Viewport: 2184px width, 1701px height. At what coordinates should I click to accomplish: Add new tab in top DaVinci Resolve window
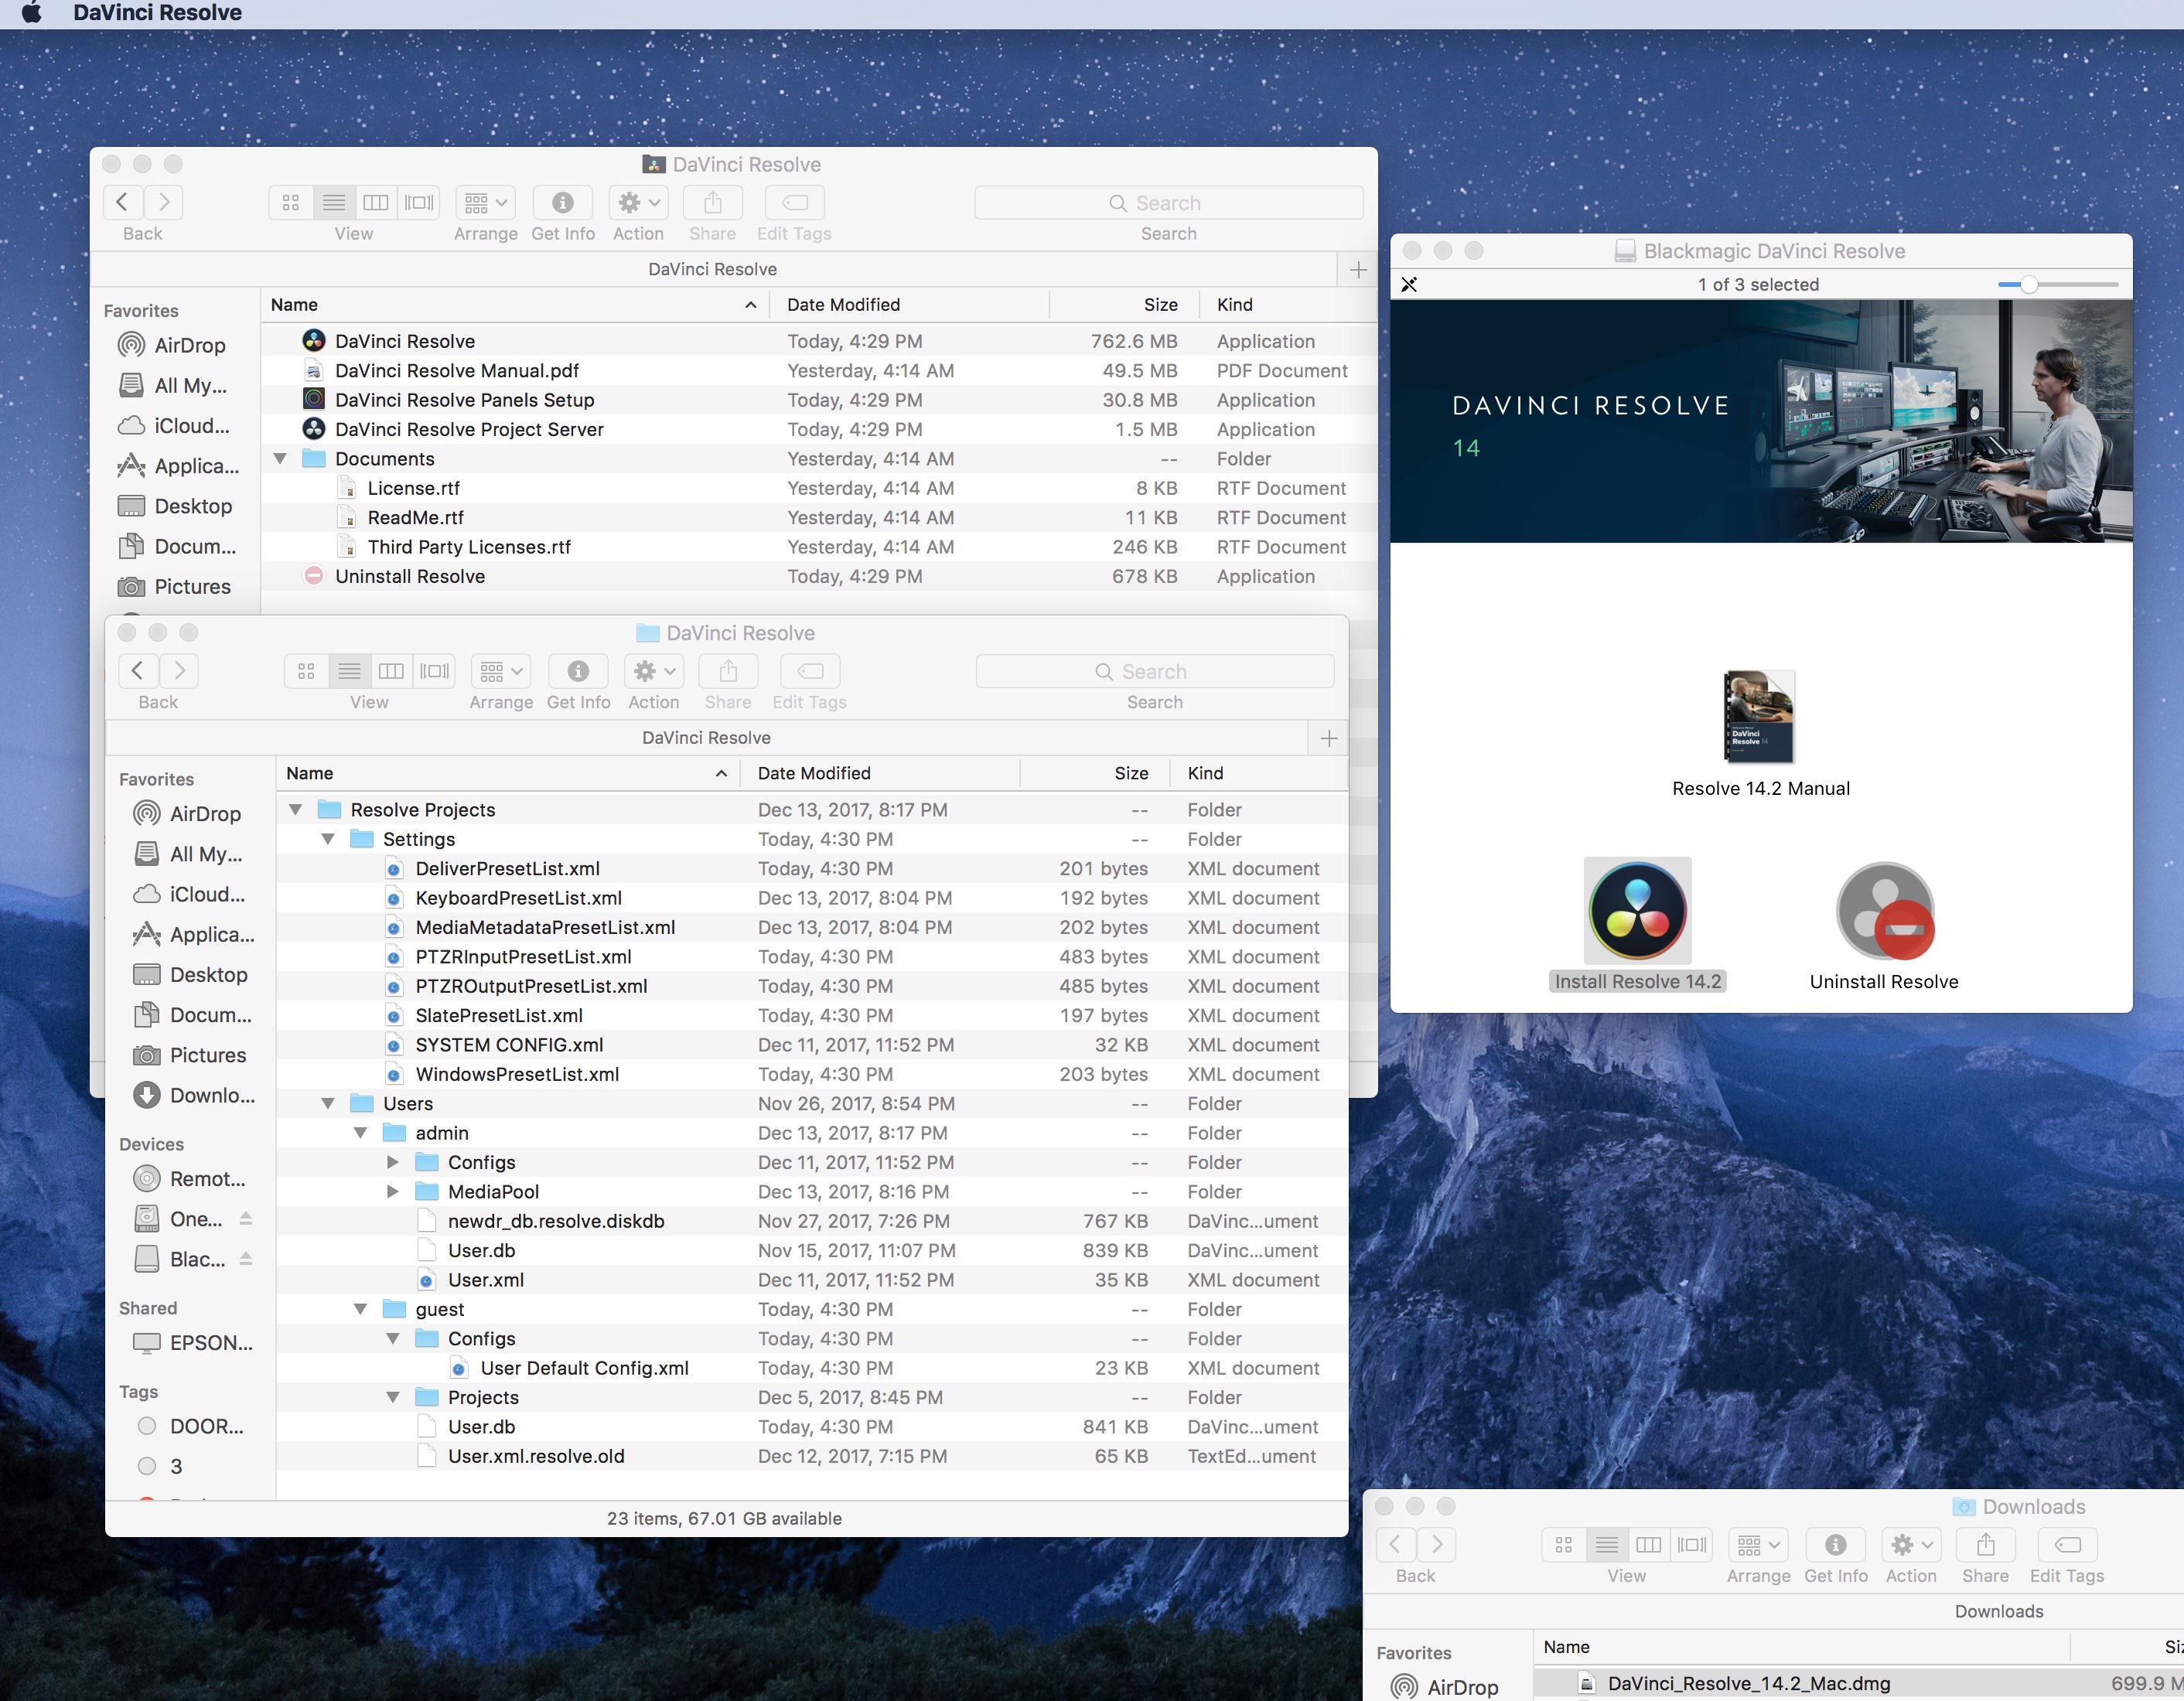1358,270
